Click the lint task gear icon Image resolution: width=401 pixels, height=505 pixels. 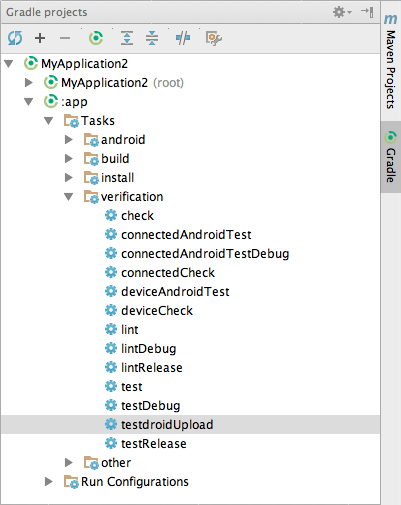pyautogui.click(x=111, y=329)
